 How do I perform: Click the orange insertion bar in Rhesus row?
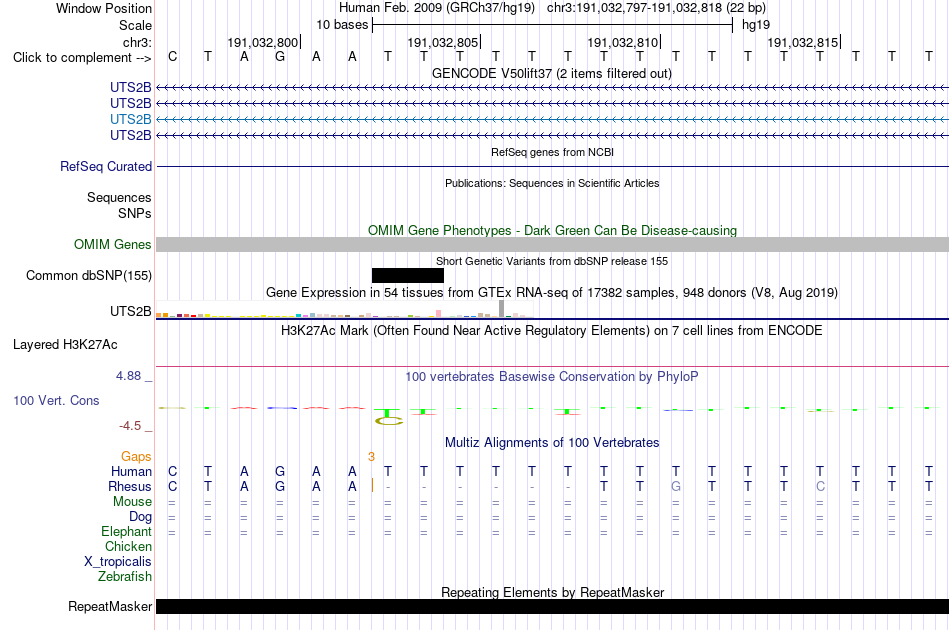[372, 486]
